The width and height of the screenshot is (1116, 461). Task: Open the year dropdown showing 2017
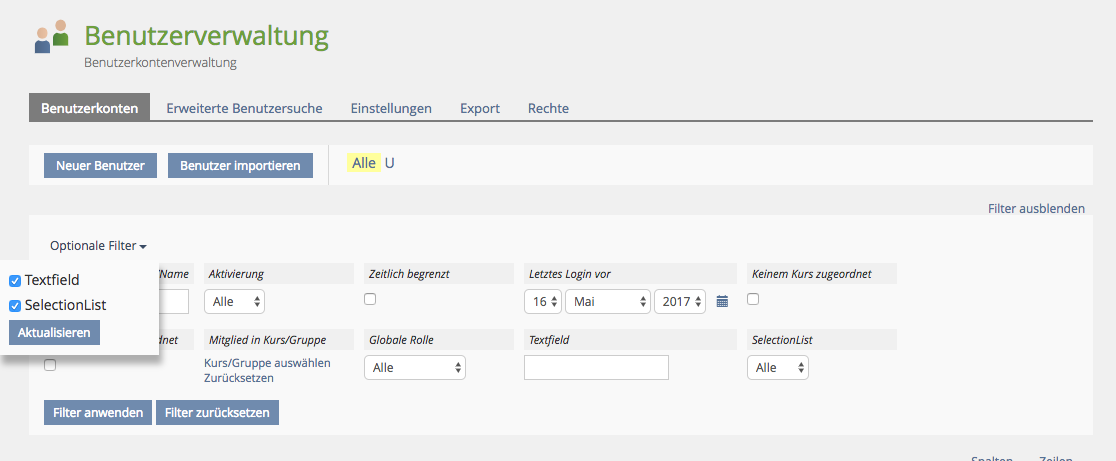[680, 301]
